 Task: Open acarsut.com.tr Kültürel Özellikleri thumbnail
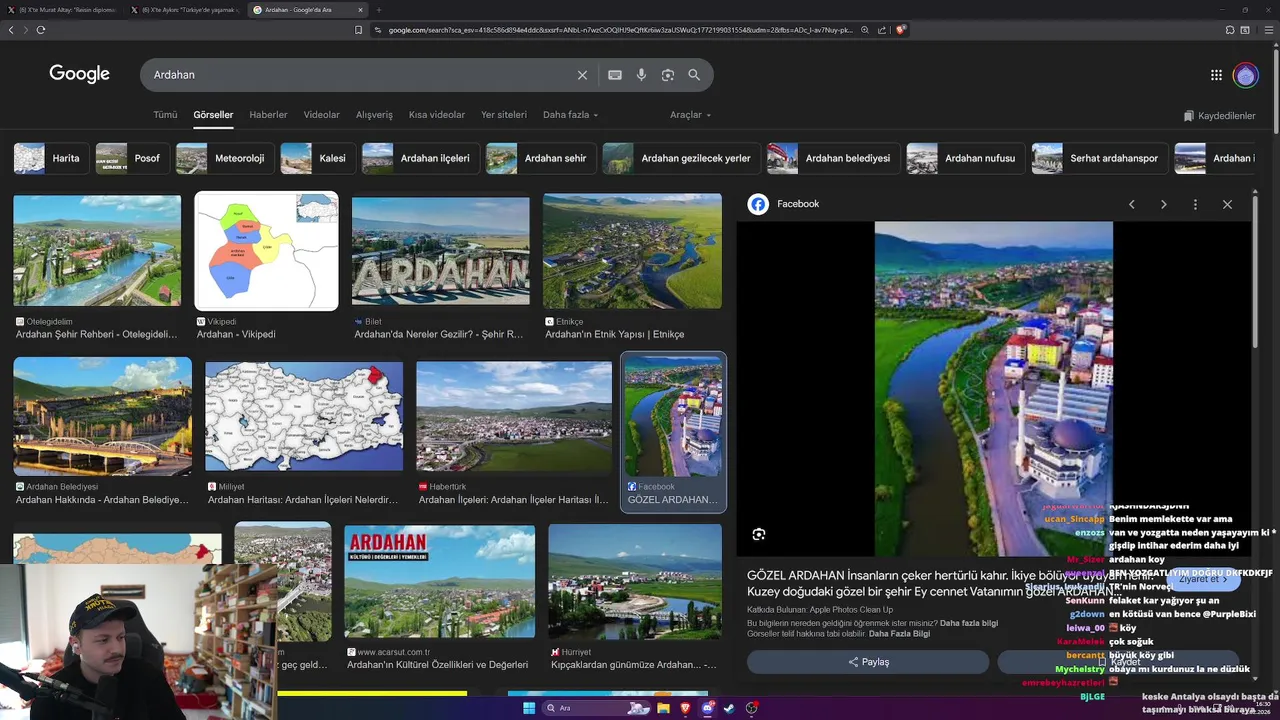(439, 582)
